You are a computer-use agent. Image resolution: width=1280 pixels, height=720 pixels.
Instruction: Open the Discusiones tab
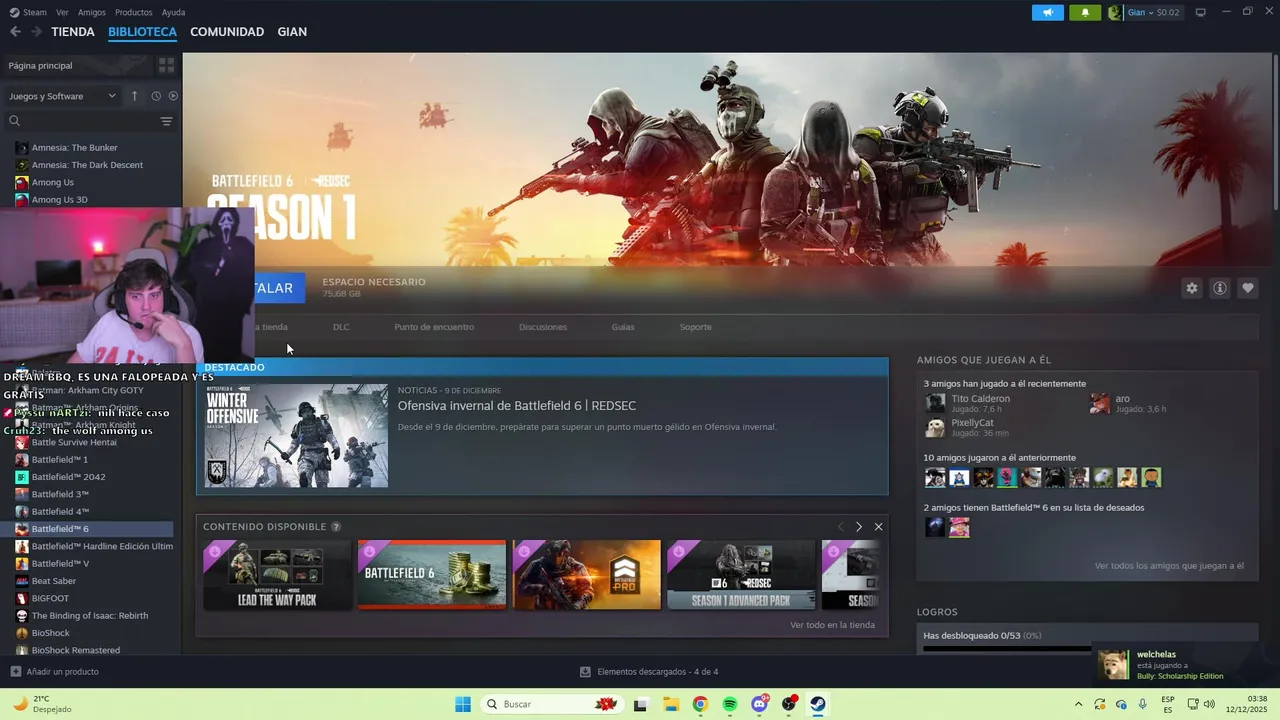point(543,327)
